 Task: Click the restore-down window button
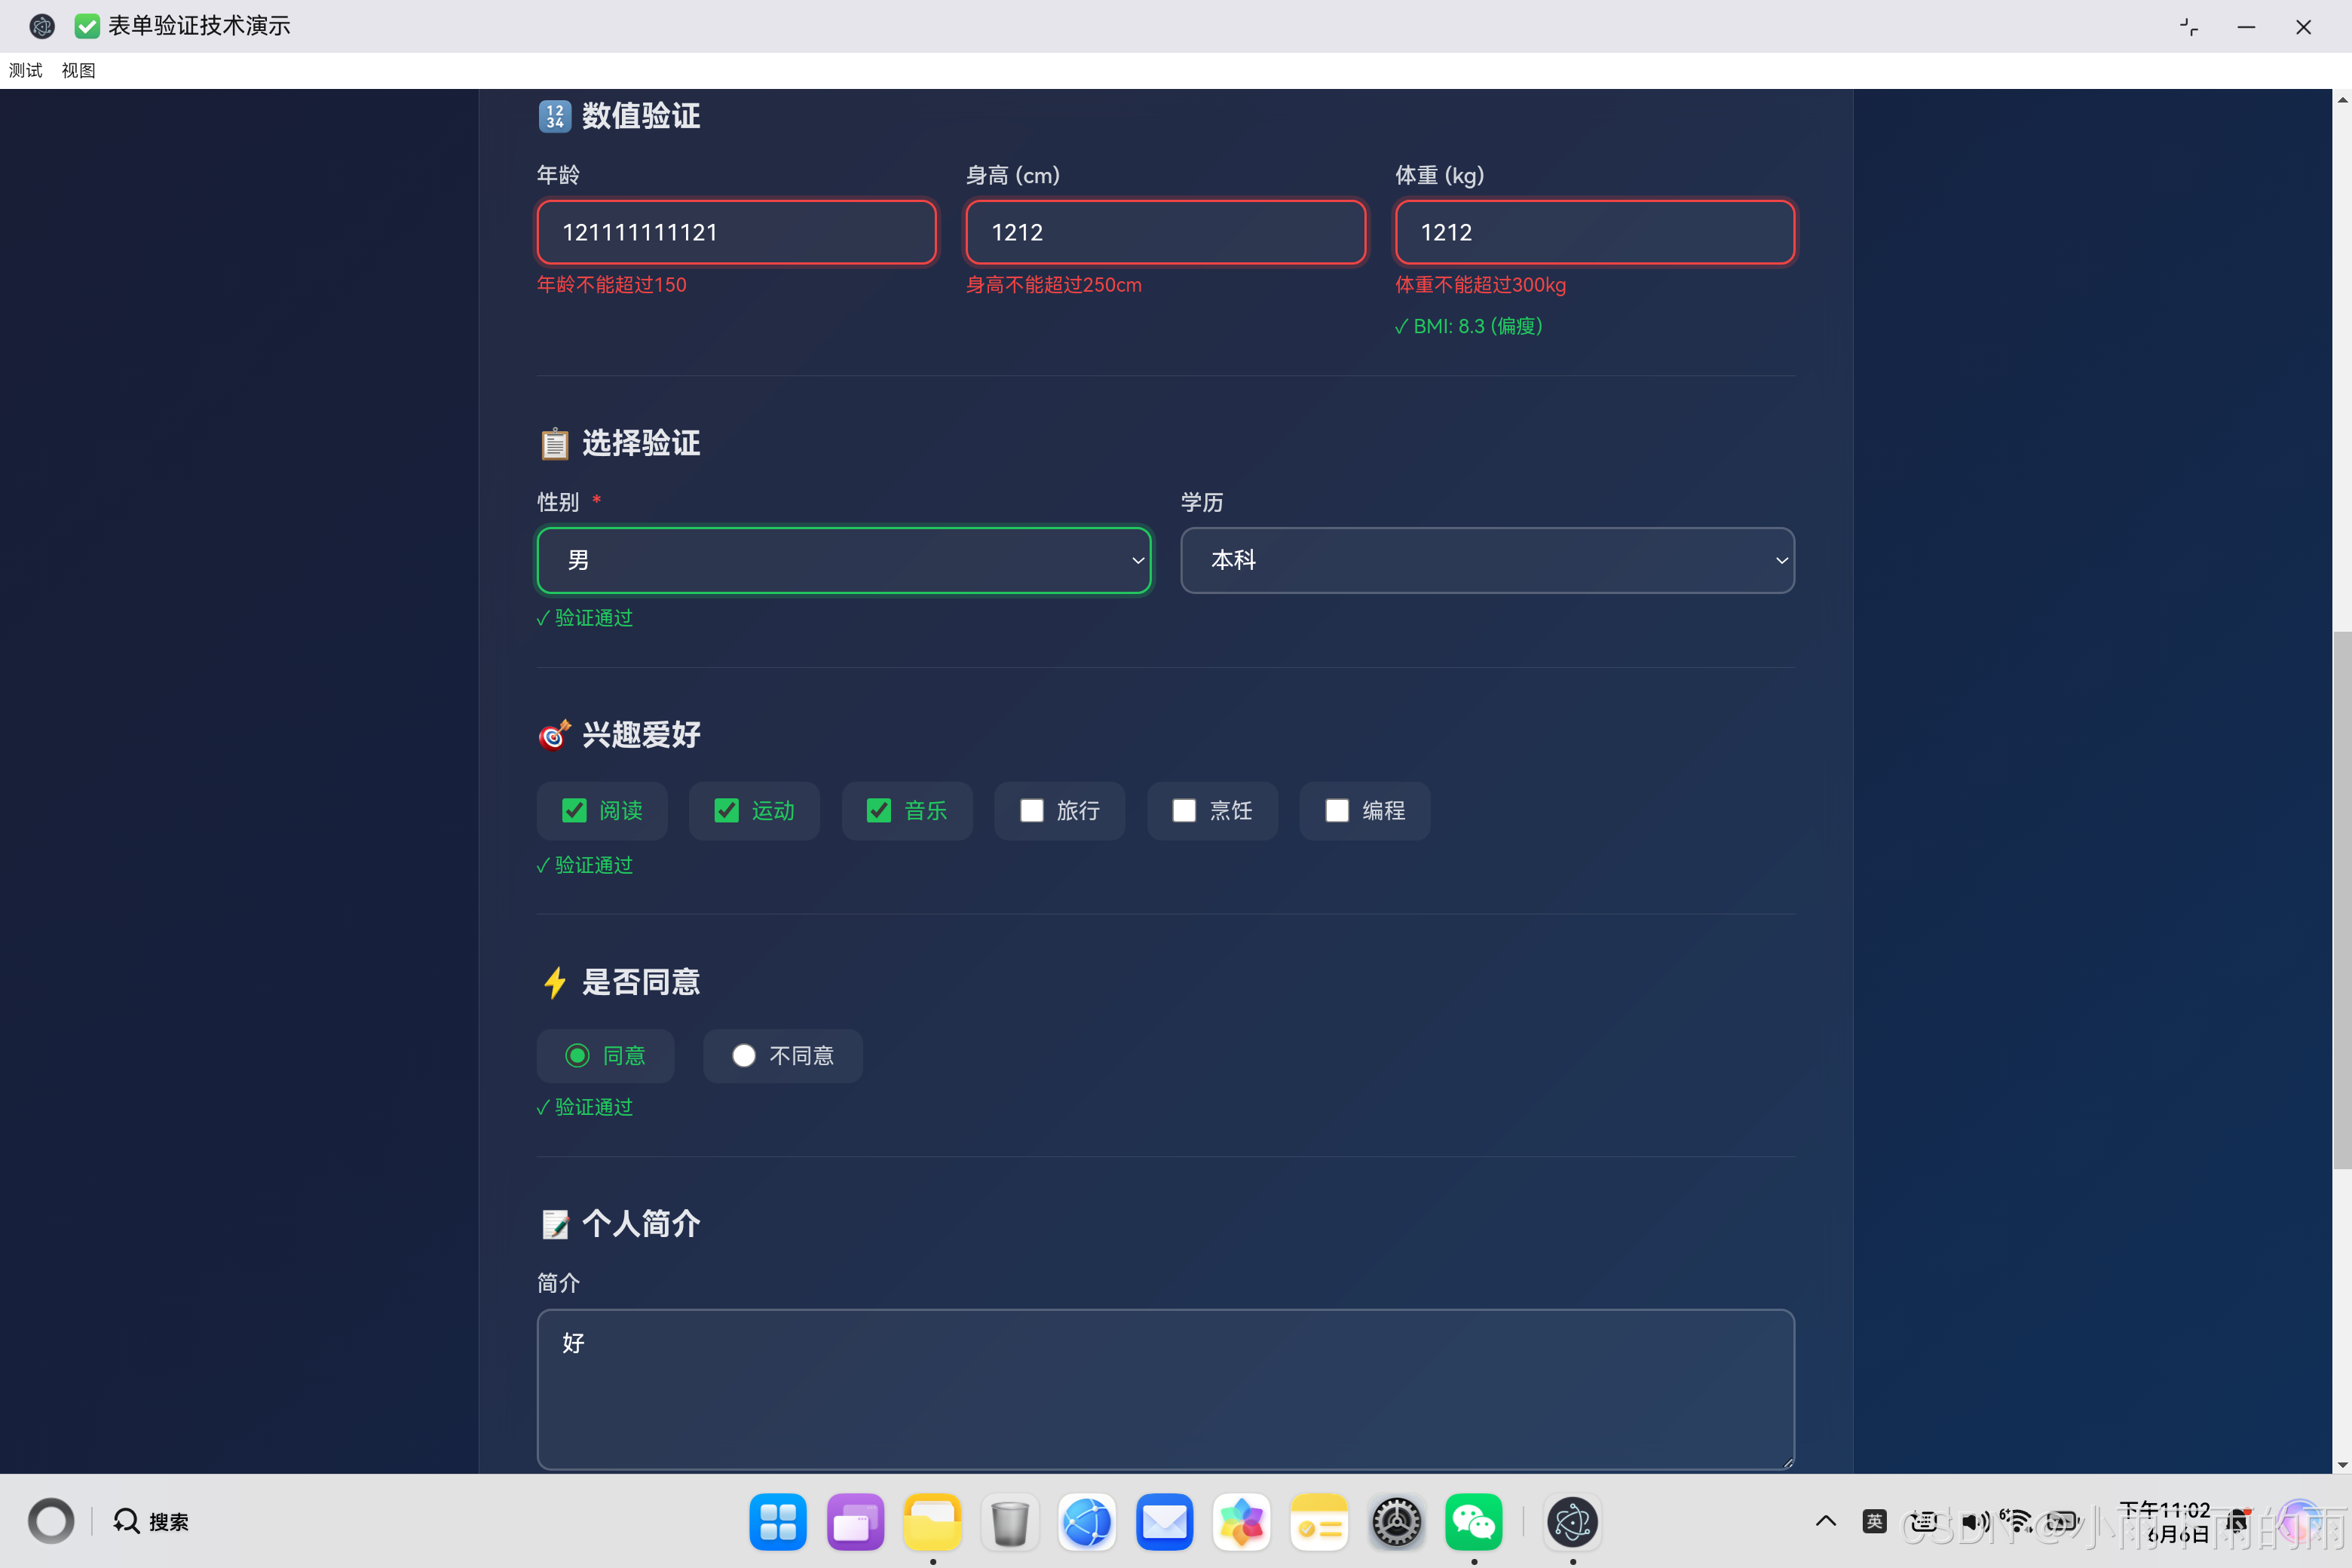(x=2189, y=27)
